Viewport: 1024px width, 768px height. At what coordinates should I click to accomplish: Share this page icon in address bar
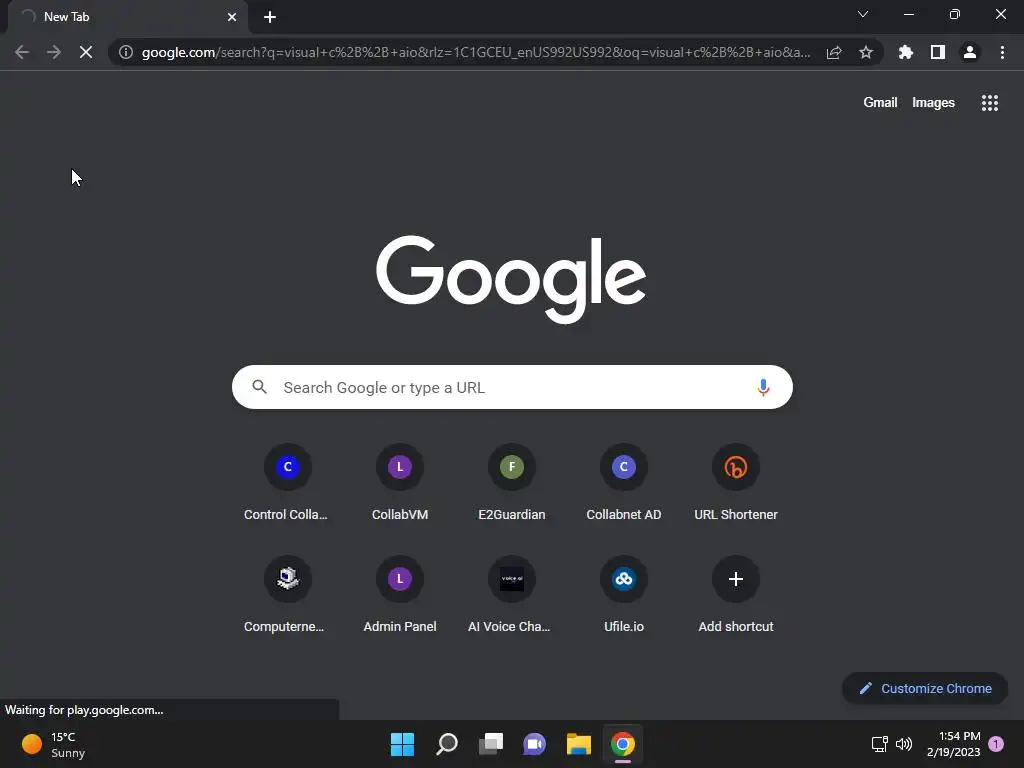click(834, 52)
